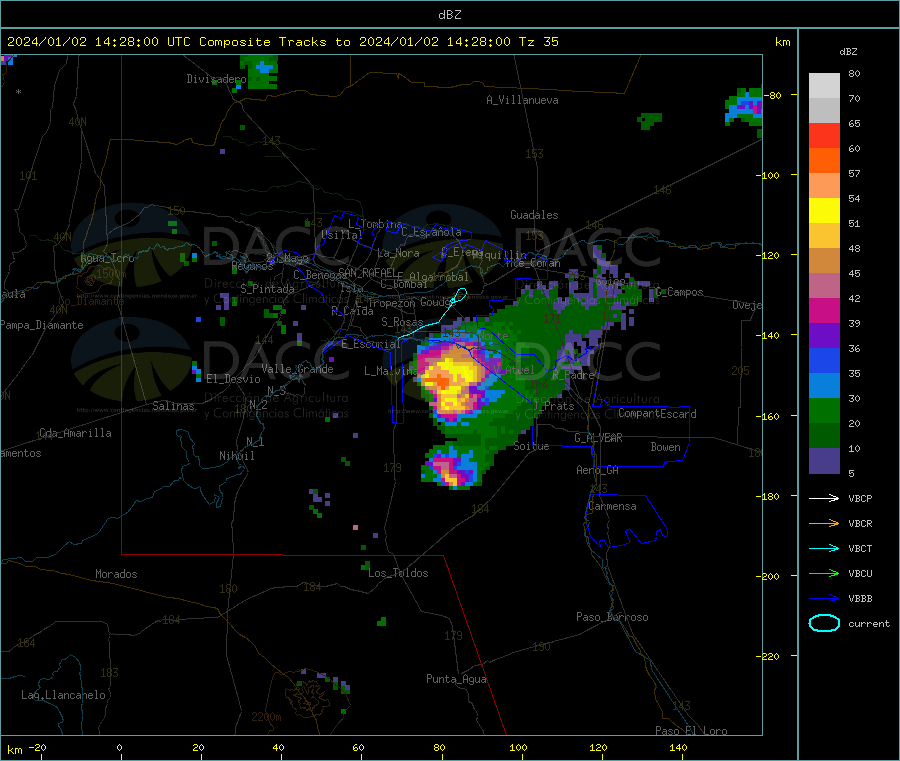The image size is (900, 761).
Task: Click the S_Rosas label
Action: (402, 322)
